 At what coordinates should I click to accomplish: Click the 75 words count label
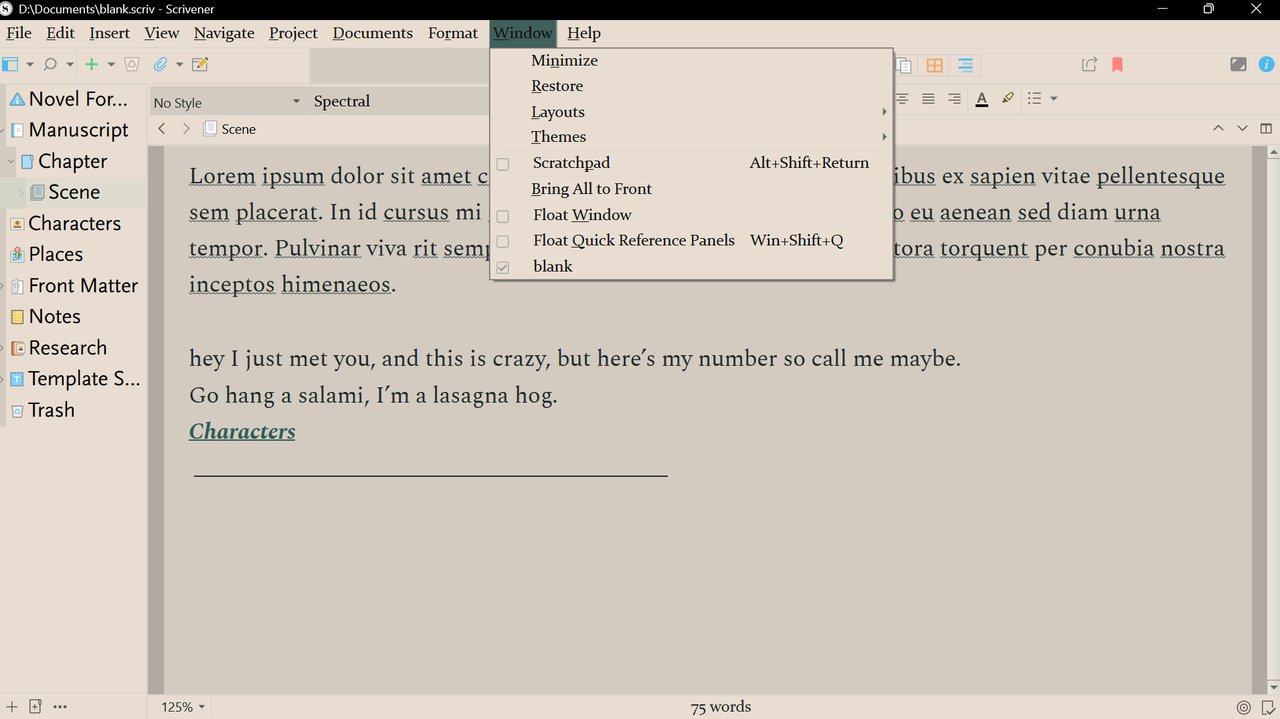pyautogui.click(x=721, y=707)
